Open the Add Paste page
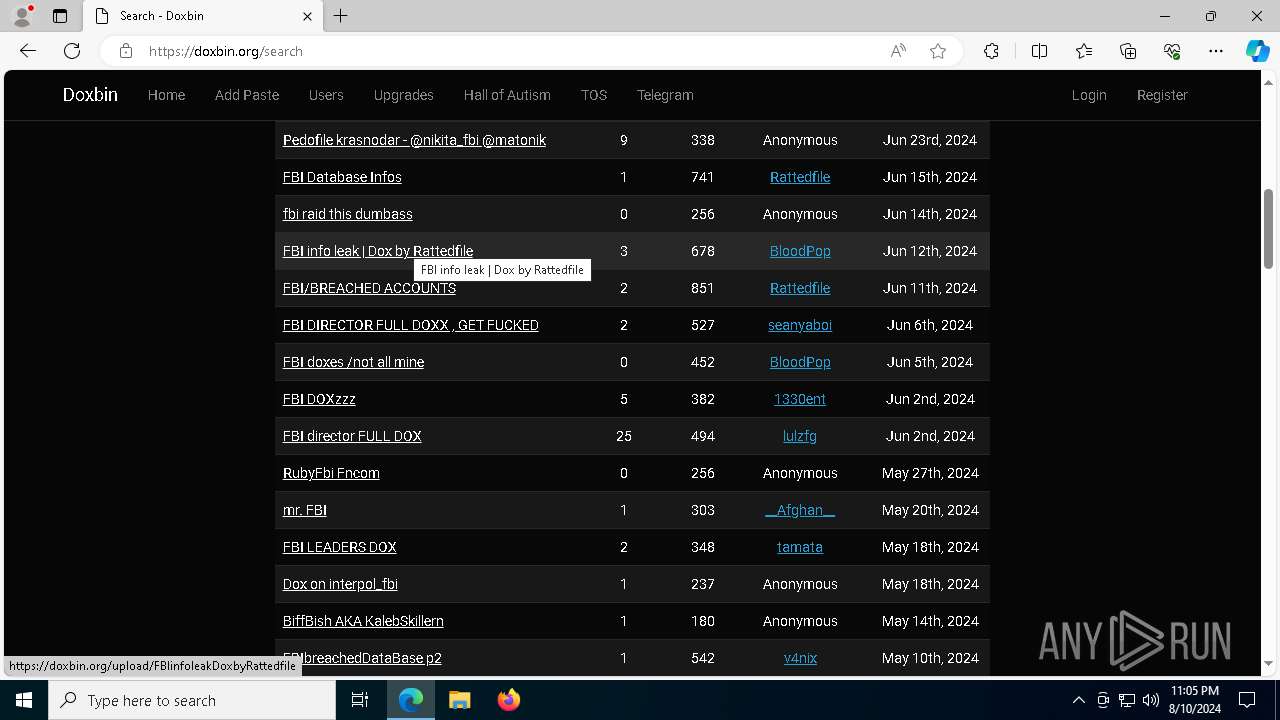The image size is (1280, 720). point(247,95)
